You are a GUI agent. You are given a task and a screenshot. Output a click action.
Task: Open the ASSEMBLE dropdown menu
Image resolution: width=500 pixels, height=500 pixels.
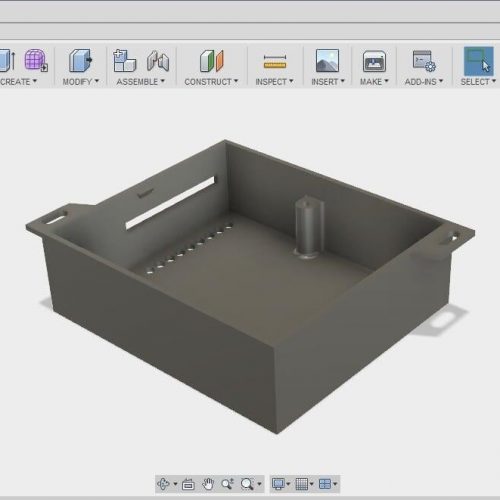pos(140,82)
